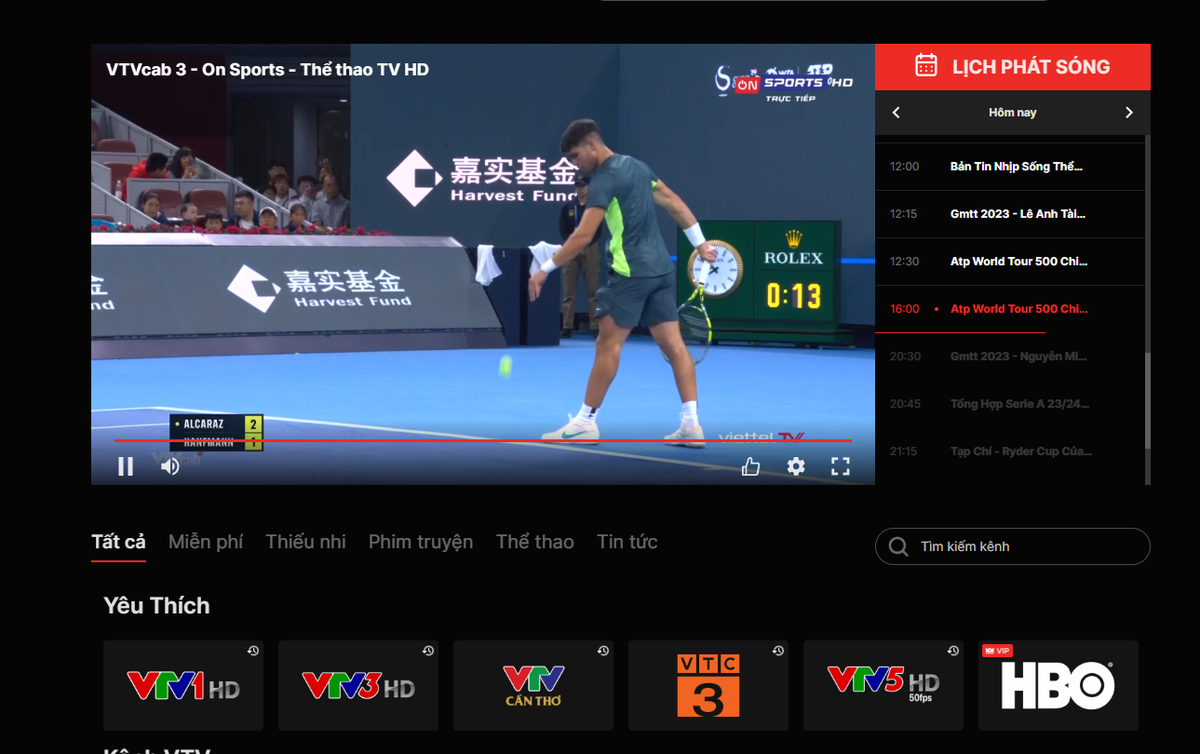Open the VTV5 HD channel
The height and width of the screenshot is (754, 1200).
(883, 686)
